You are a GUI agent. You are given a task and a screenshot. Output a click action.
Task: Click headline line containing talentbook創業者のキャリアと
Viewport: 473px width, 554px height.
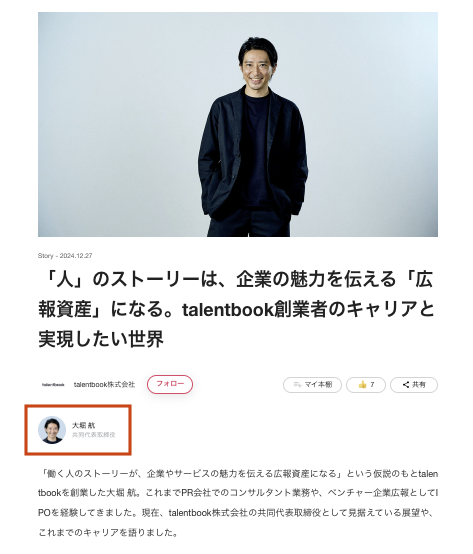[x=236, y=309]
